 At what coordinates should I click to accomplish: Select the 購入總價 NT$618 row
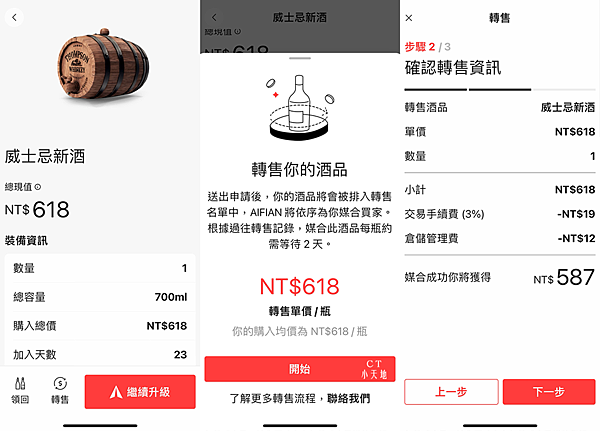point(100,326)
